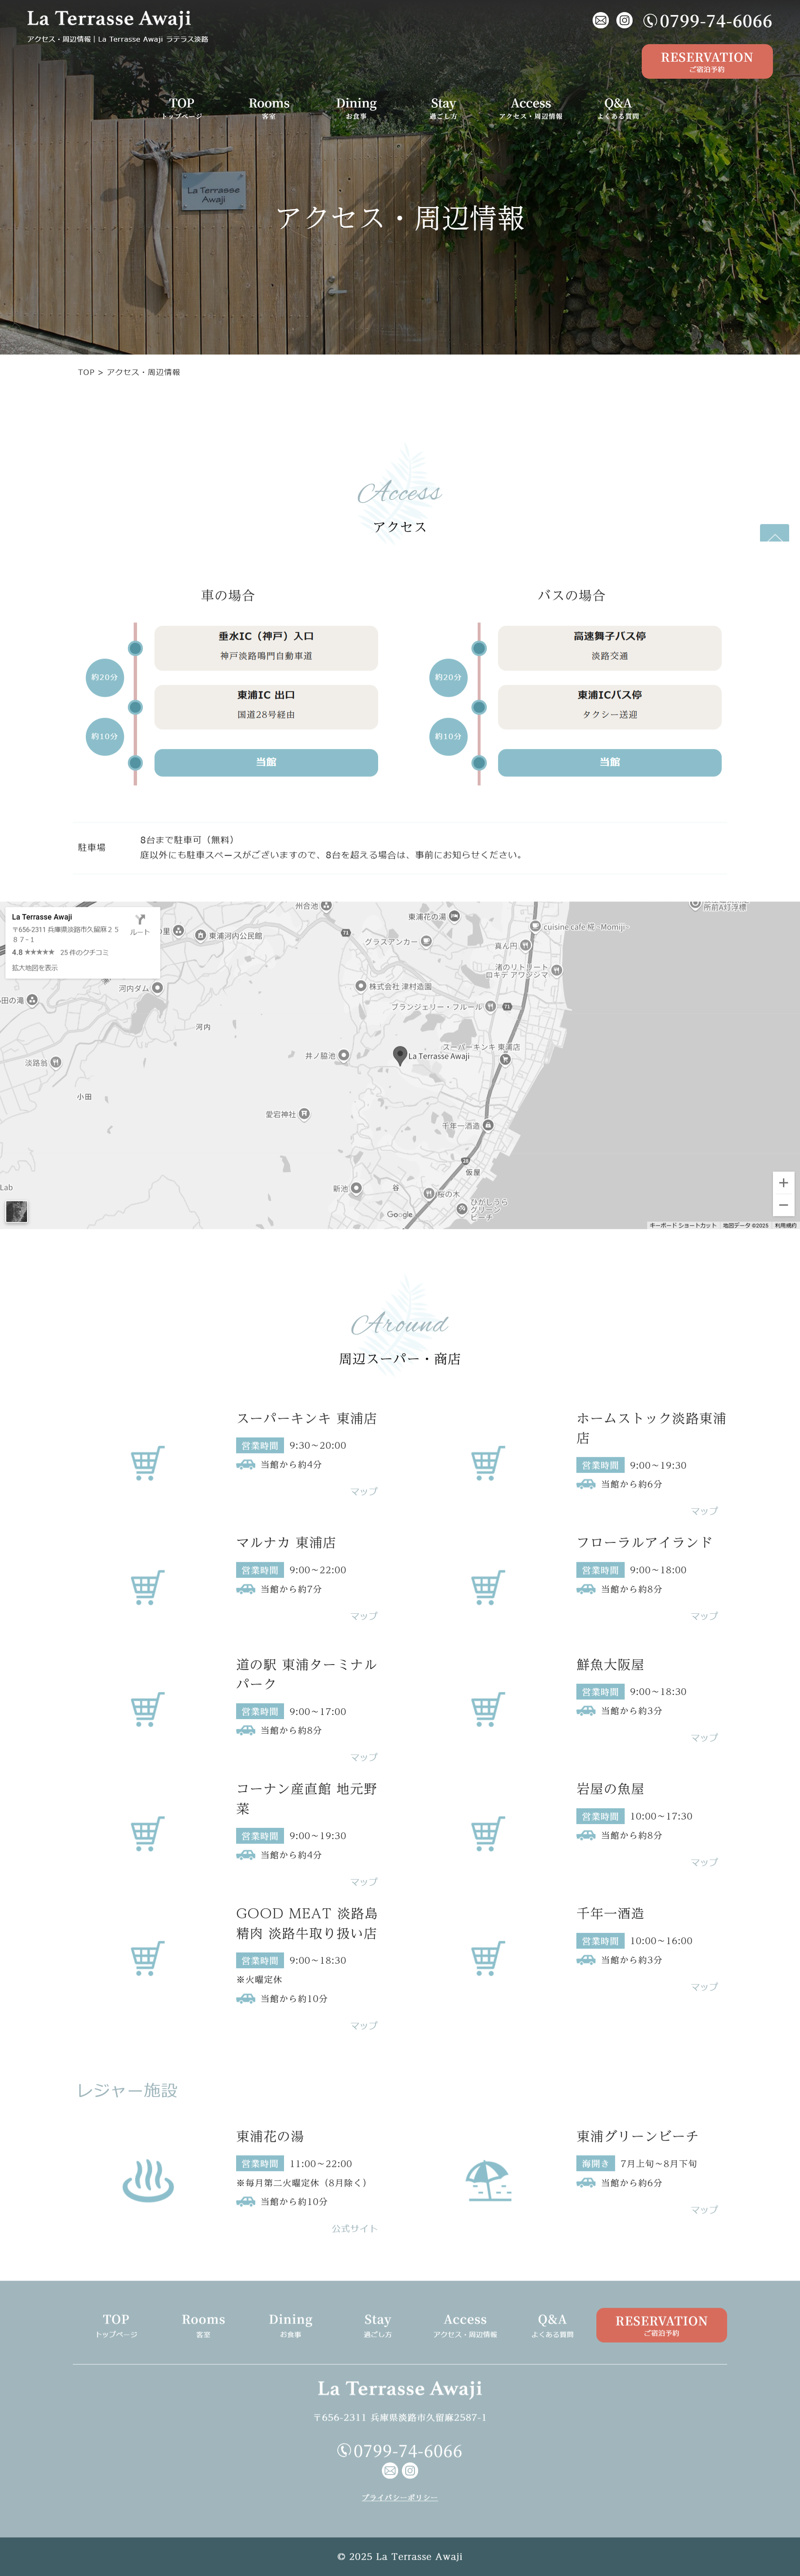Click the header phone number 0799-74-6066
Screen dimensions: 800x2576
coord(707,21)
